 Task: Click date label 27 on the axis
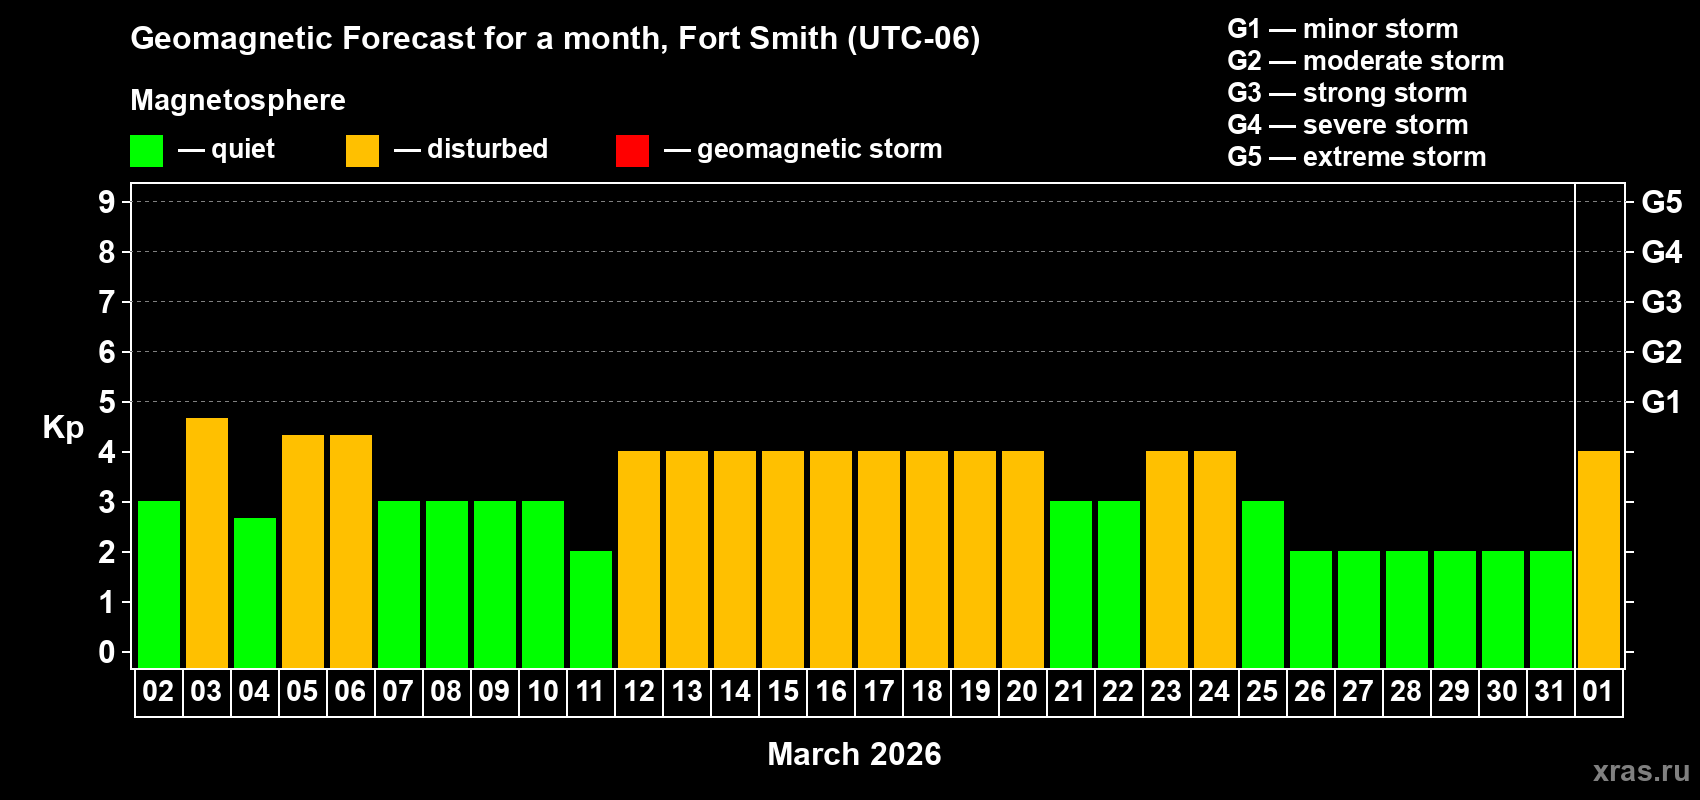1358,691
